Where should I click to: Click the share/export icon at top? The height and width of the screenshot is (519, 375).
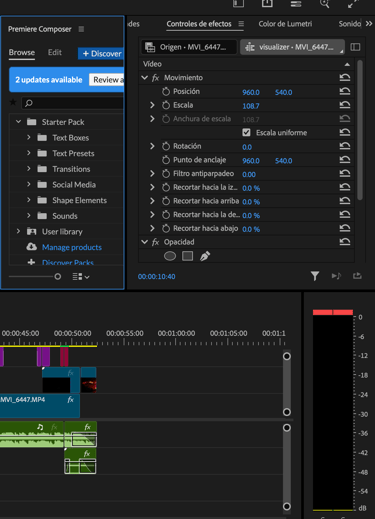tap(267, 3)
